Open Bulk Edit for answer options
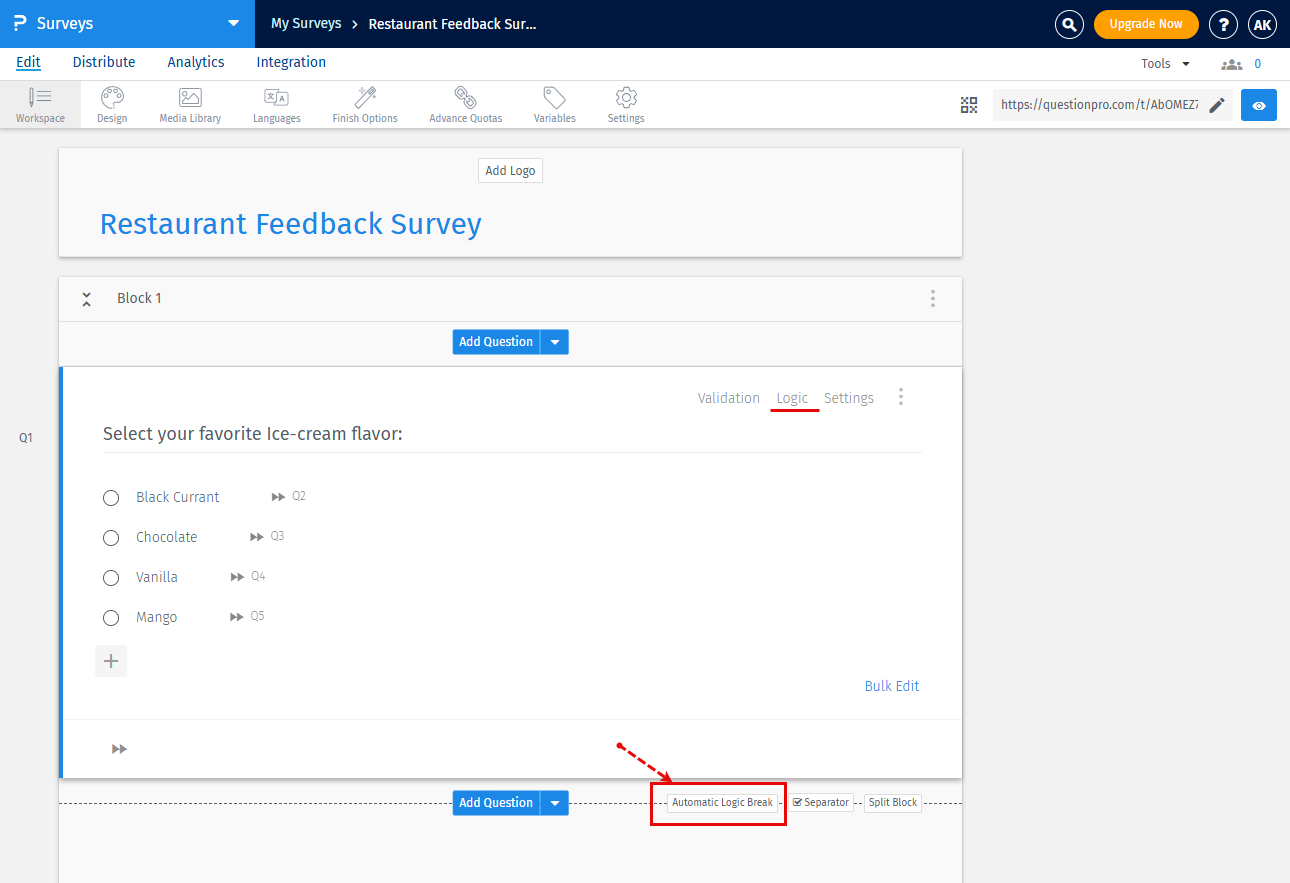The image size is (1290, 883). (891, 686)
